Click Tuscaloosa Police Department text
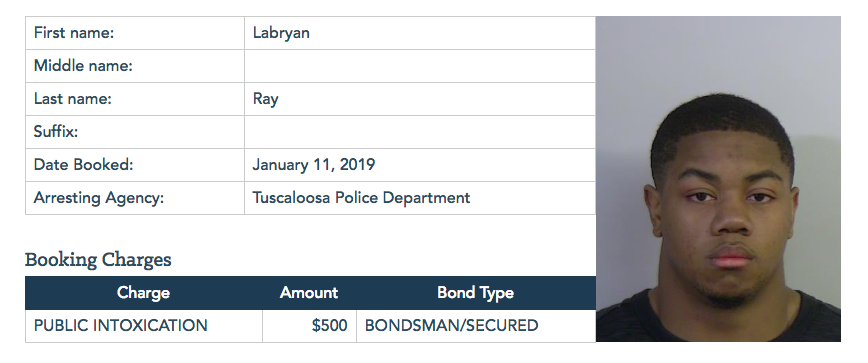This screenshot has height=363, width=868. (361, 198)
